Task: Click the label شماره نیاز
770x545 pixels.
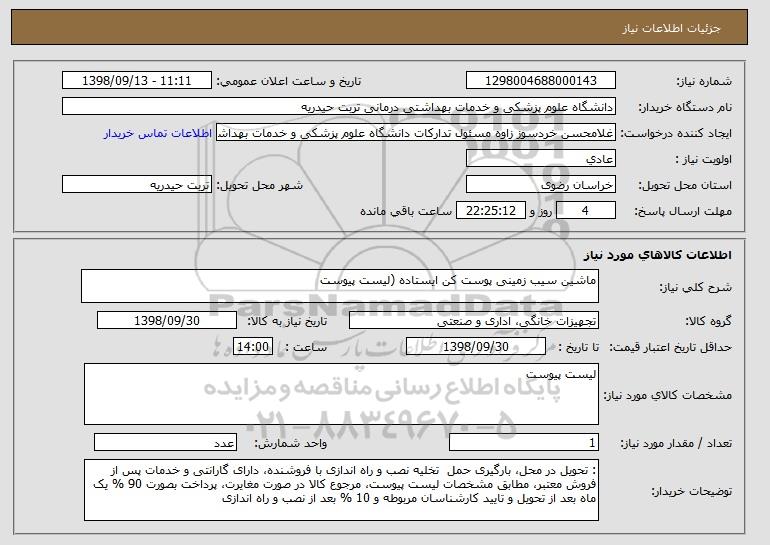Action: pyautogui.click(x=704, y=82)
